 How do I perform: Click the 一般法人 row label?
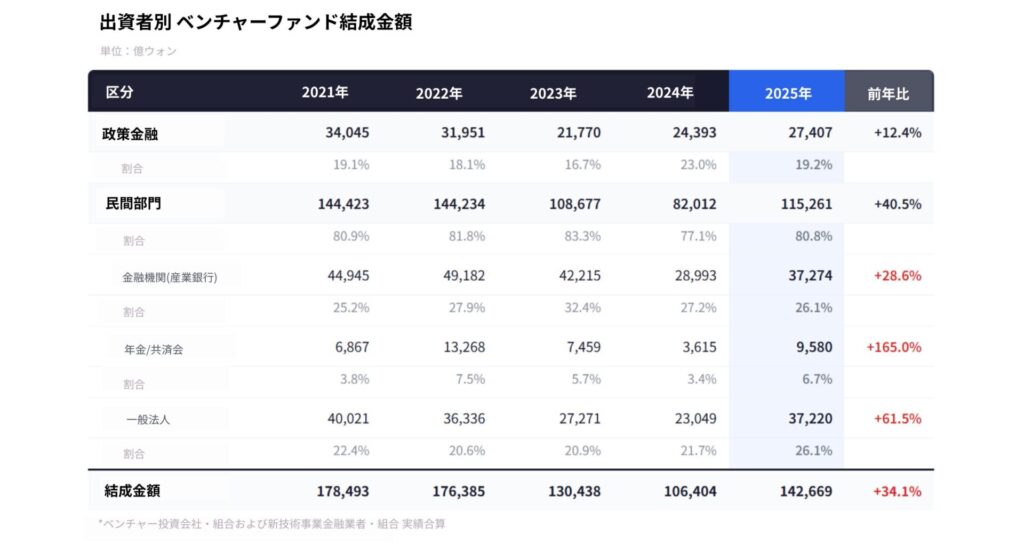[148, 419]
